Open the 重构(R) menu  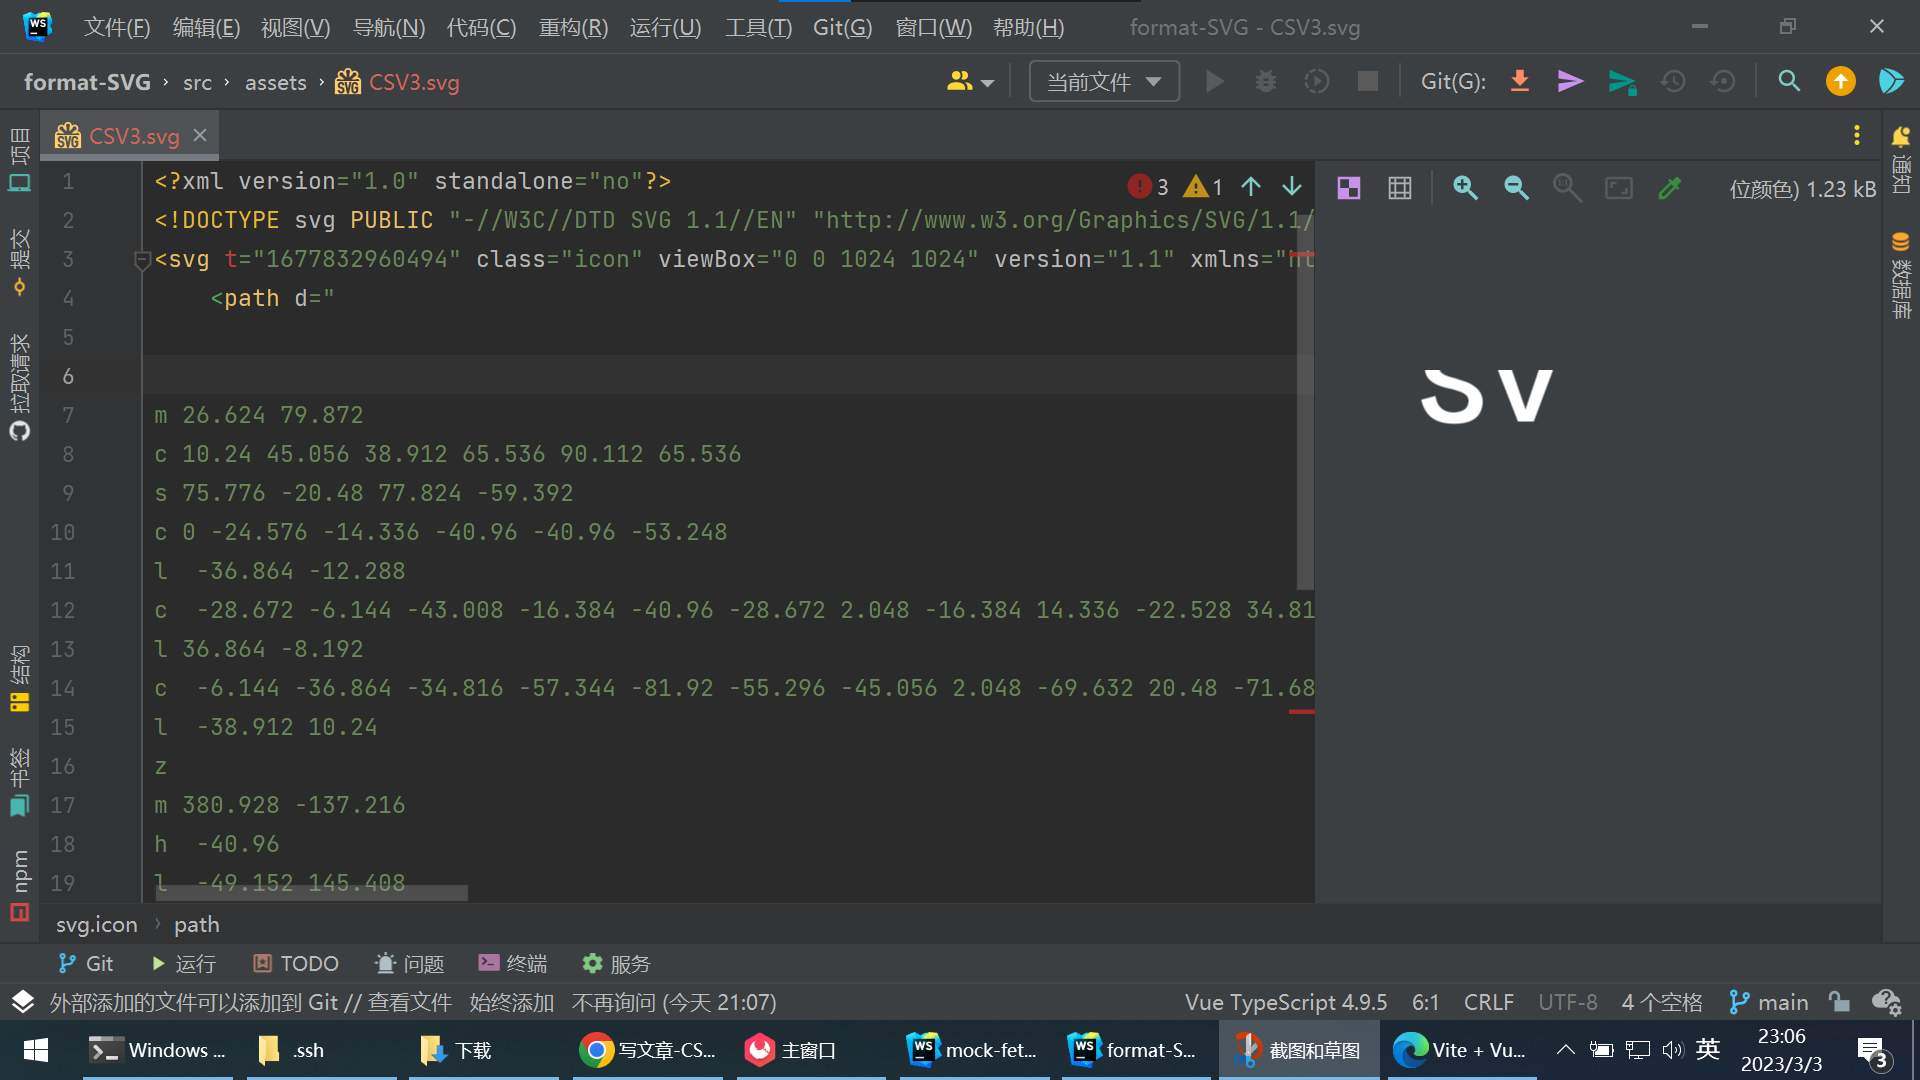click(x=573, y=27)
